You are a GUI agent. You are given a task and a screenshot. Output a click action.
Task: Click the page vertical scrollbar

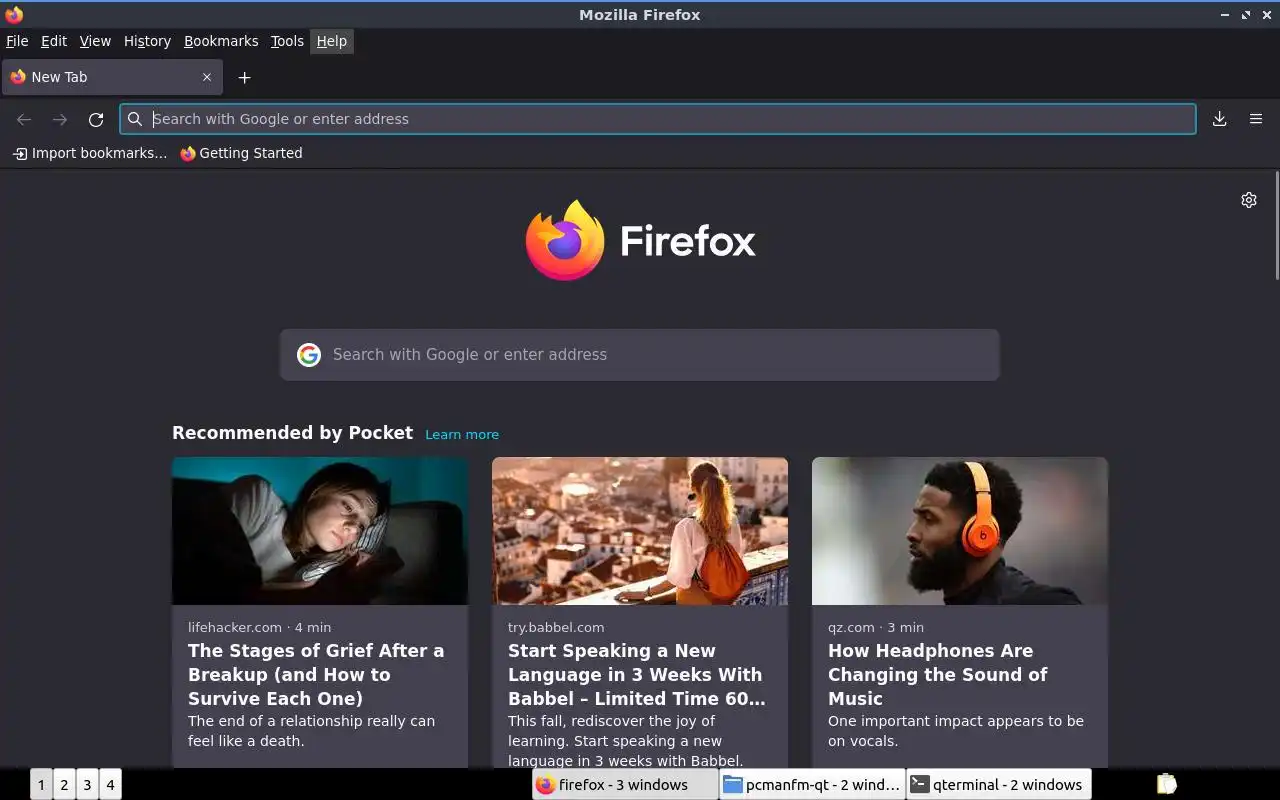pos(1276,226)
